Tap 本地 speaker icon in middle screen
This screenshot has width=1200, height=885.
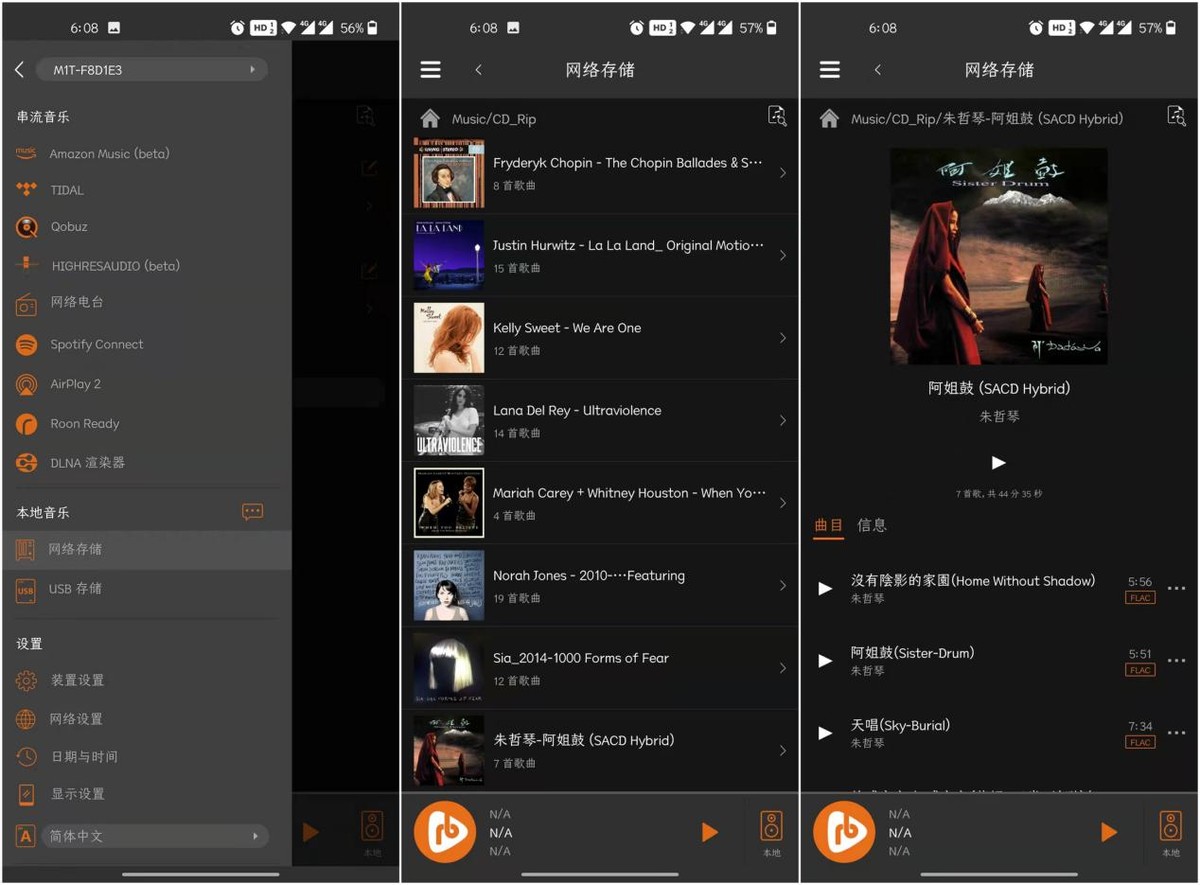[x=771, y=833]
